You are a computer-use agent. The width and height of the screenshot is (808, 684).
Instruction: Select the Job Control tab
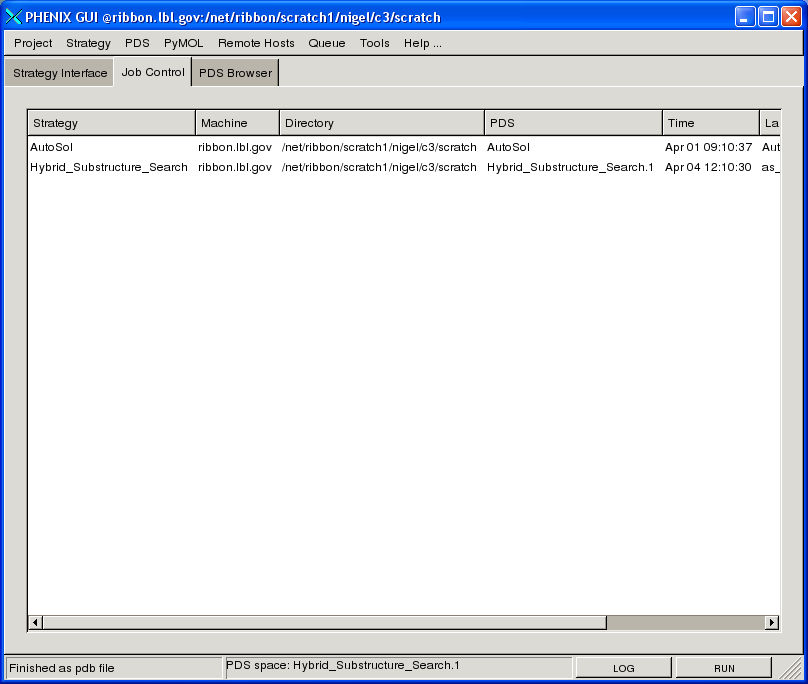point(153,72)
